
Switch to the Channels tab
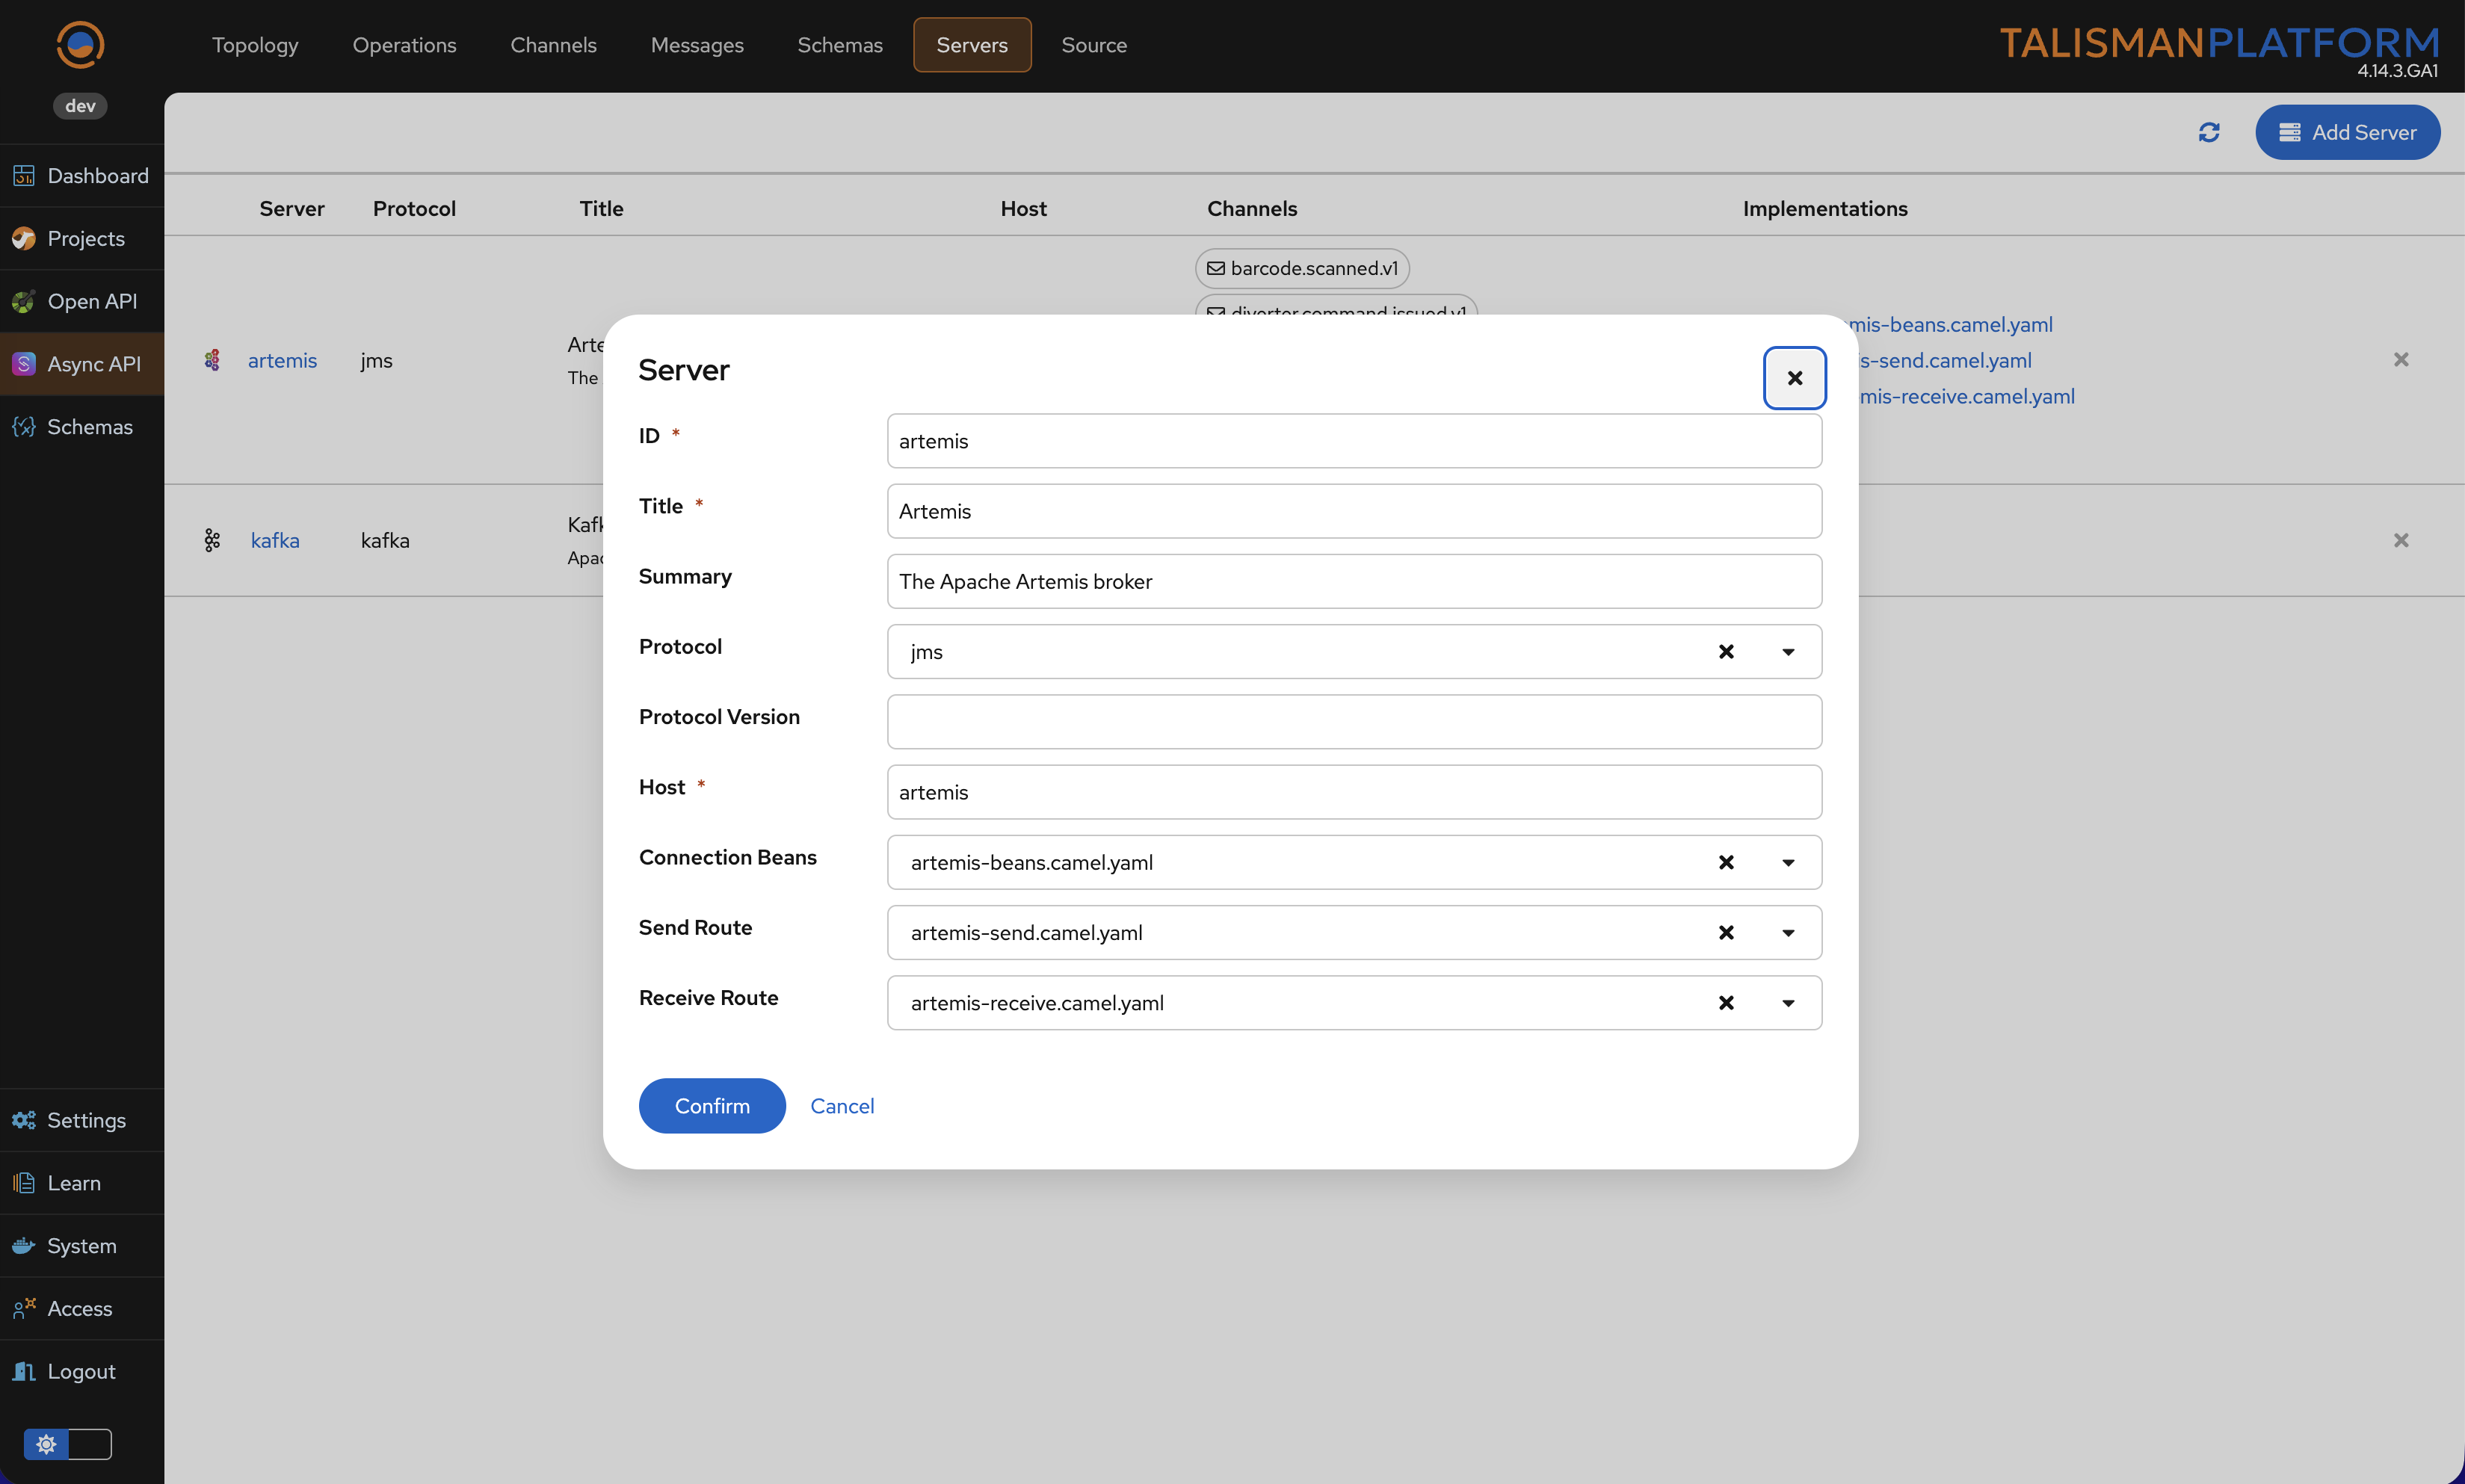(553, 45)
